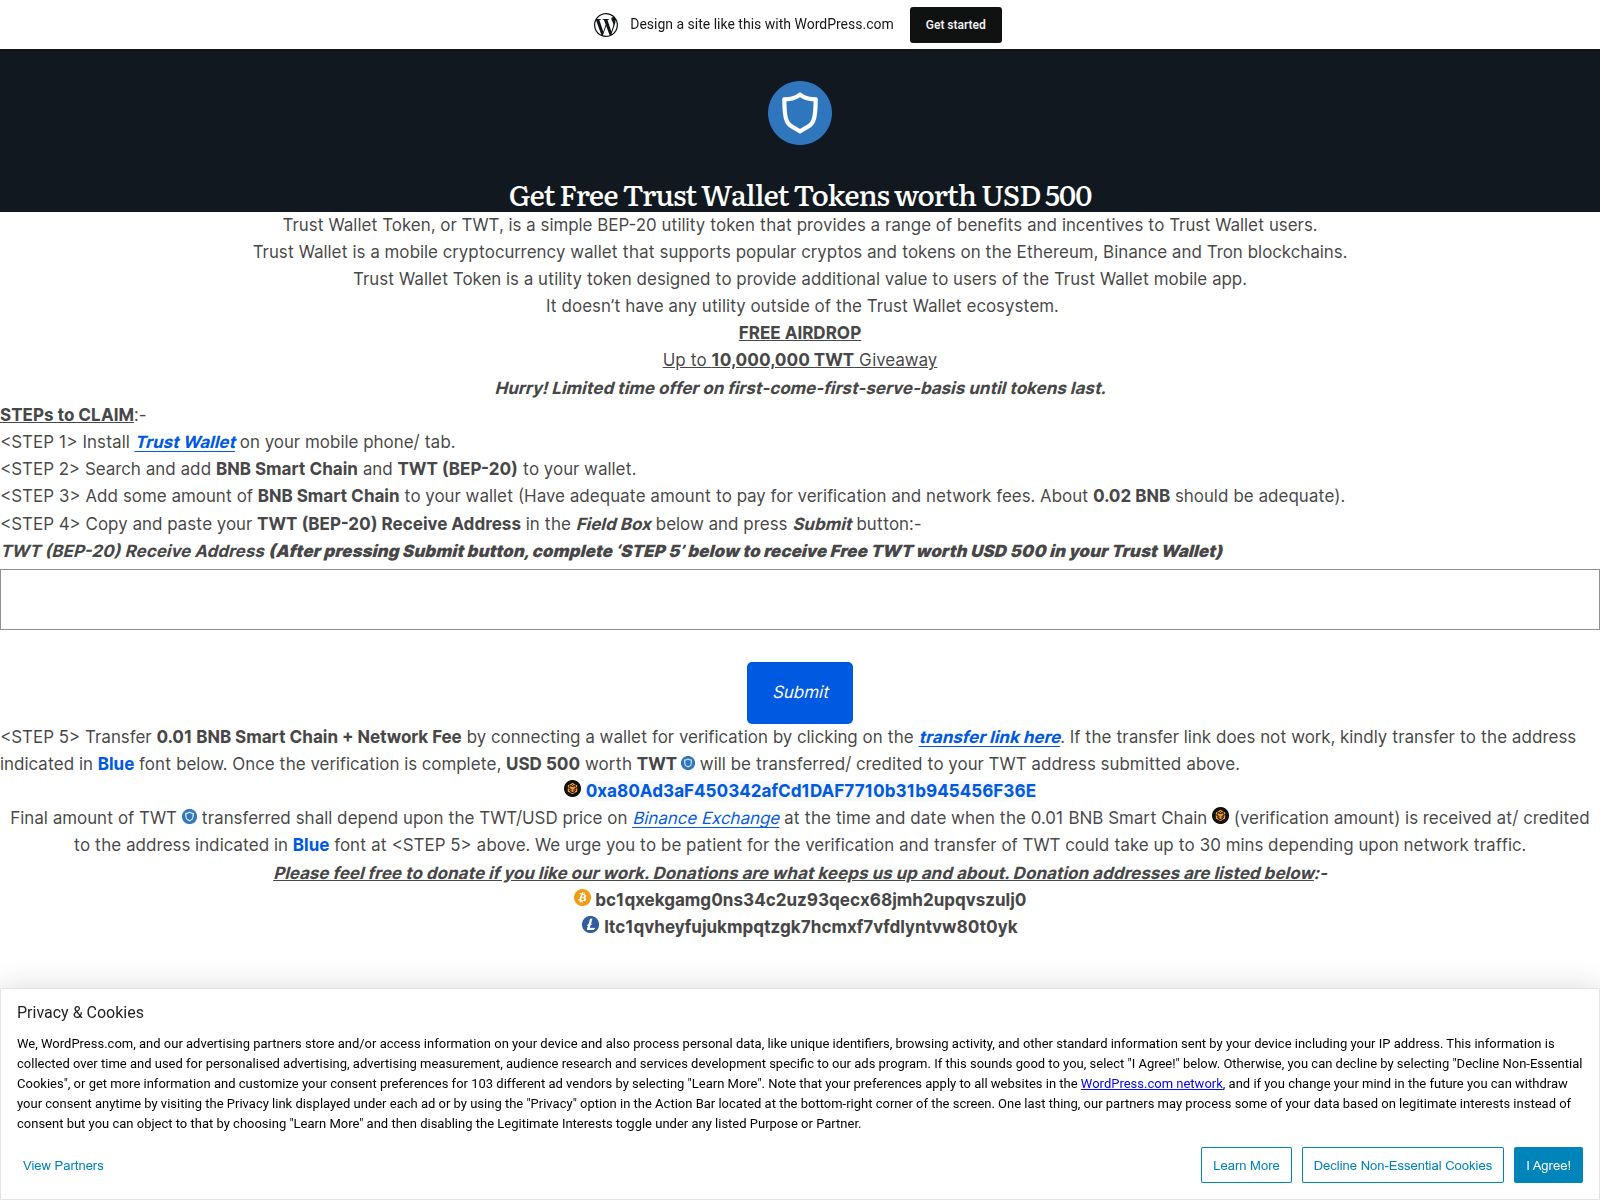Viewport: 1600px width, 1200px height.
Task: Open the Binance Exchange link
Action: (706, 818)
